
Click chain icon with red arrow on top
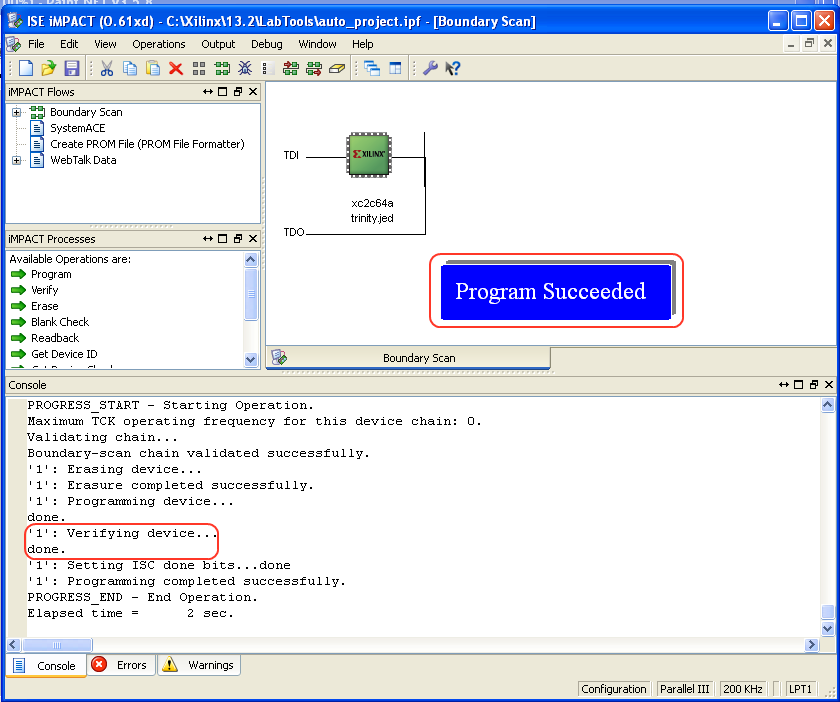pos(291,68)
